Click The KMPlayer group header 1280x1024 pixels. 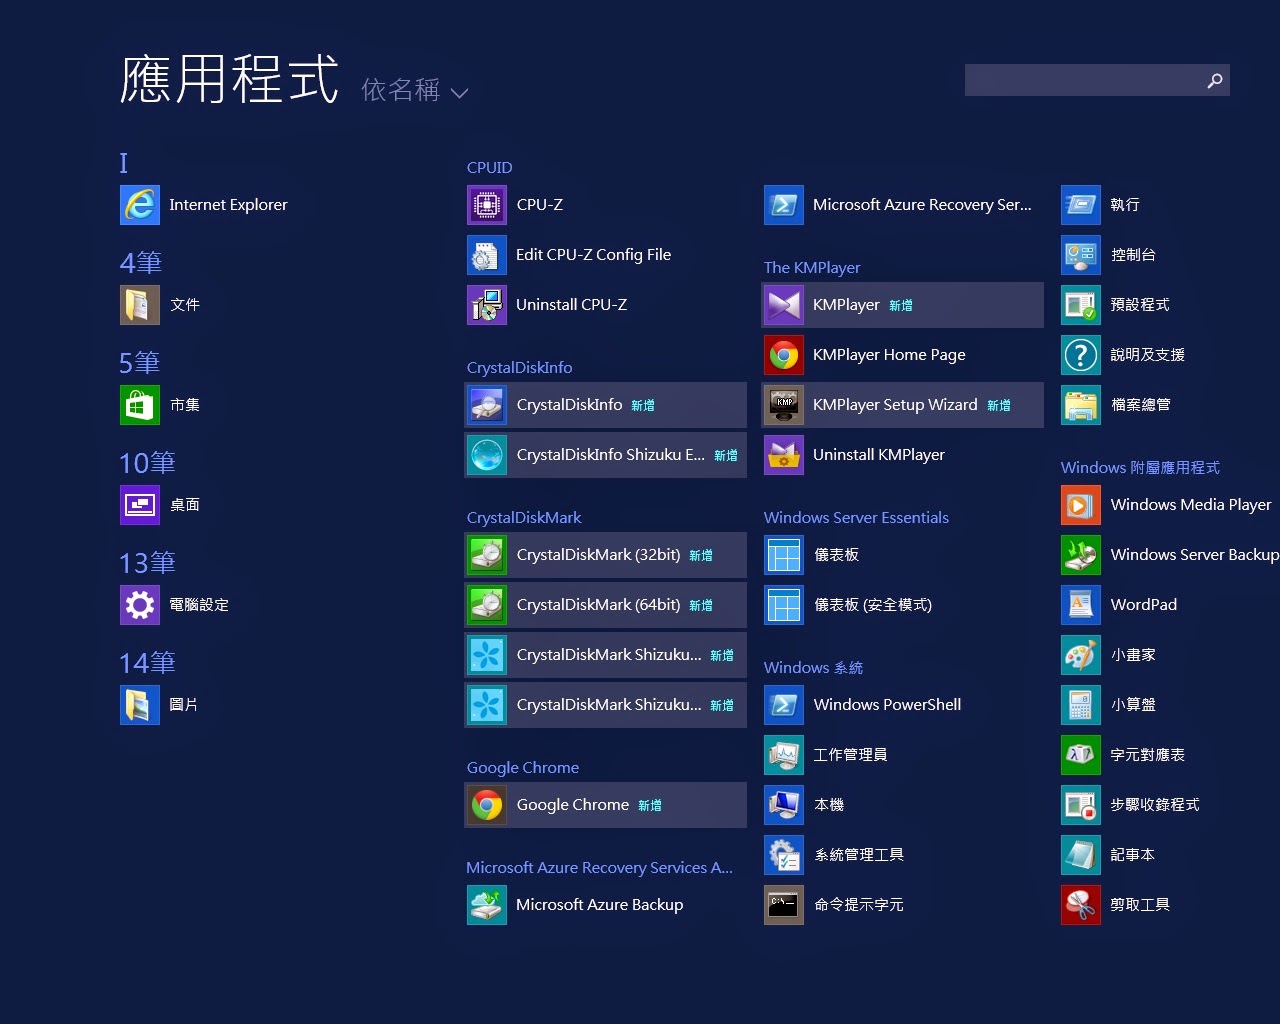[x=812, y=267]
